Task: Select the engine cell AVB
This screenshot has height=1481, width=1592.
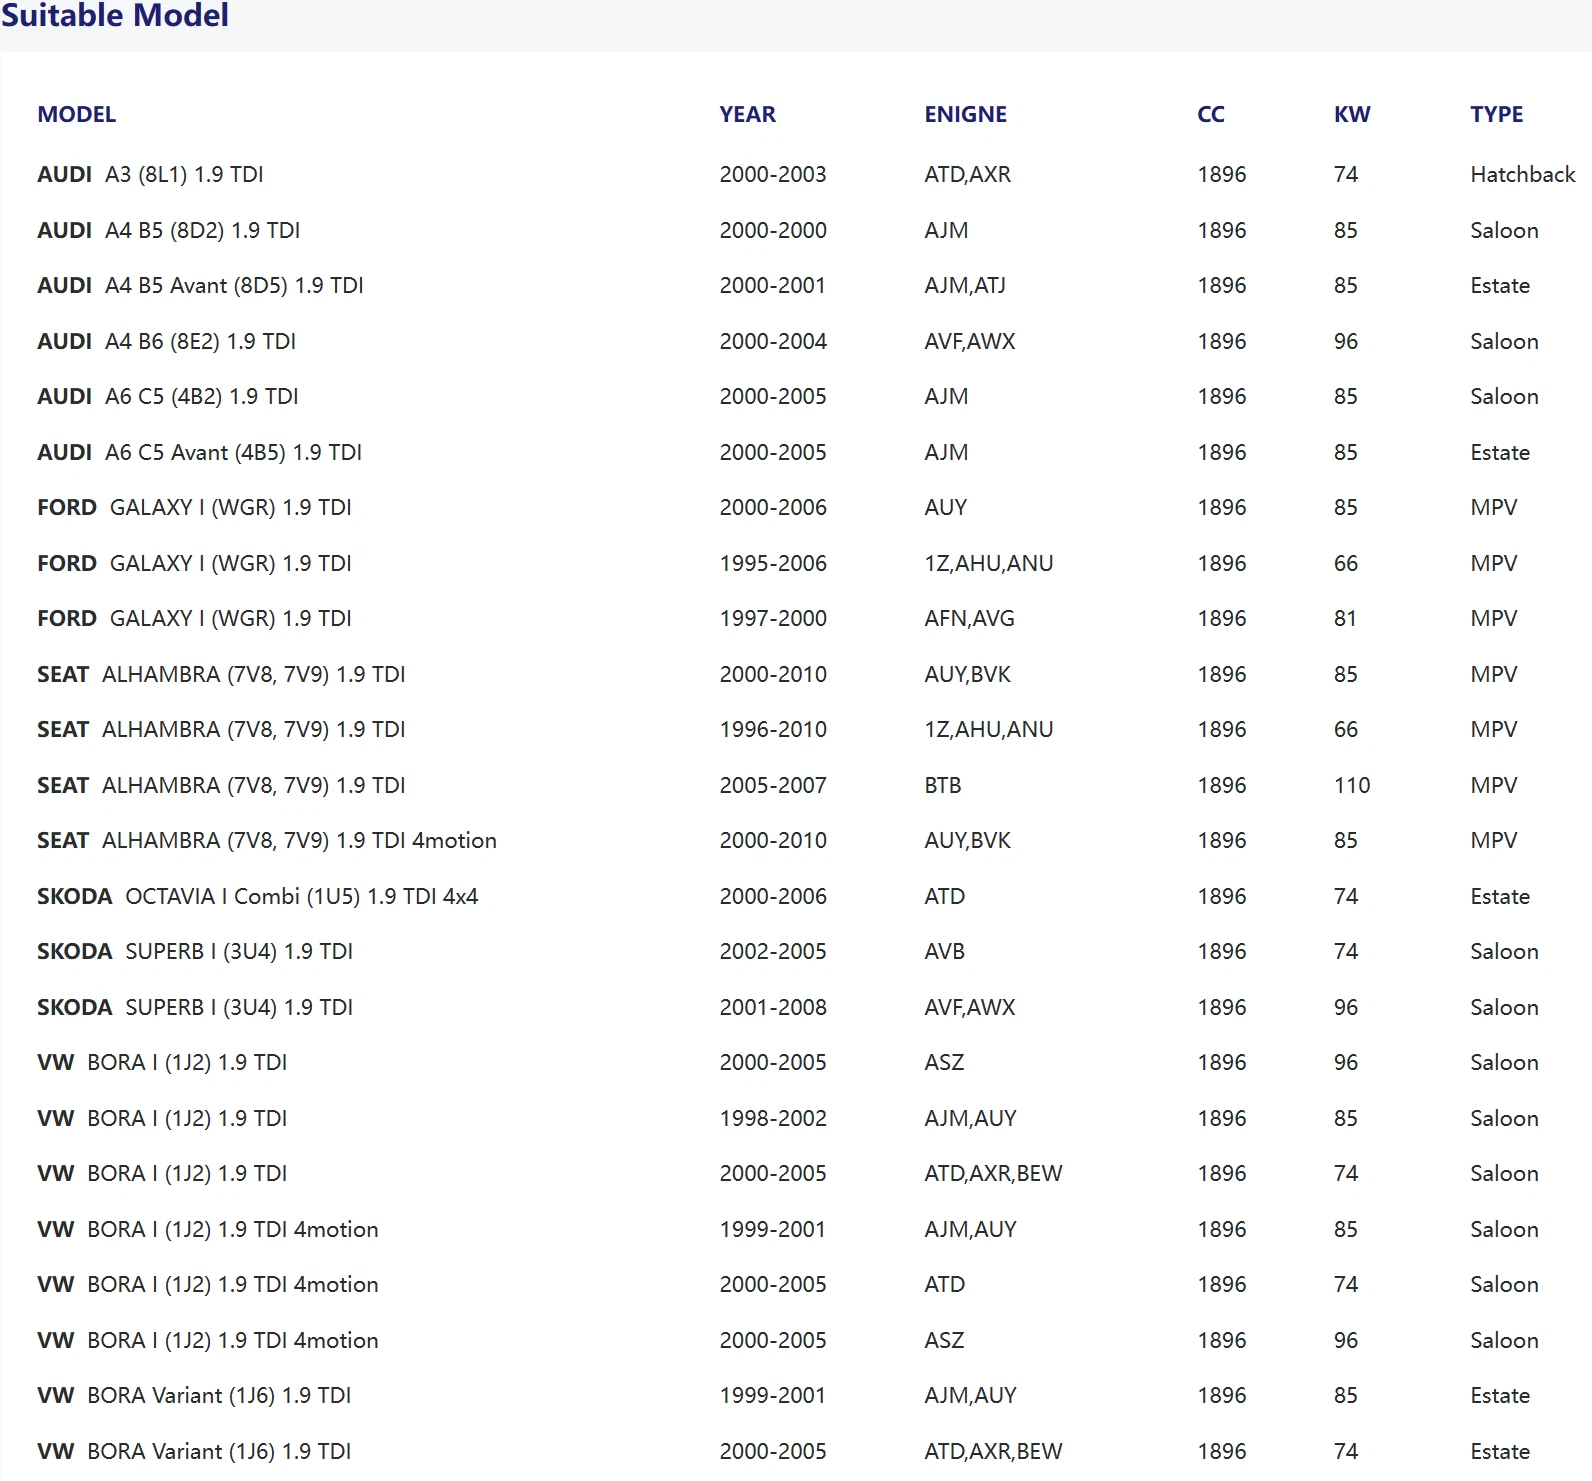Action: [x=945, y=951]
